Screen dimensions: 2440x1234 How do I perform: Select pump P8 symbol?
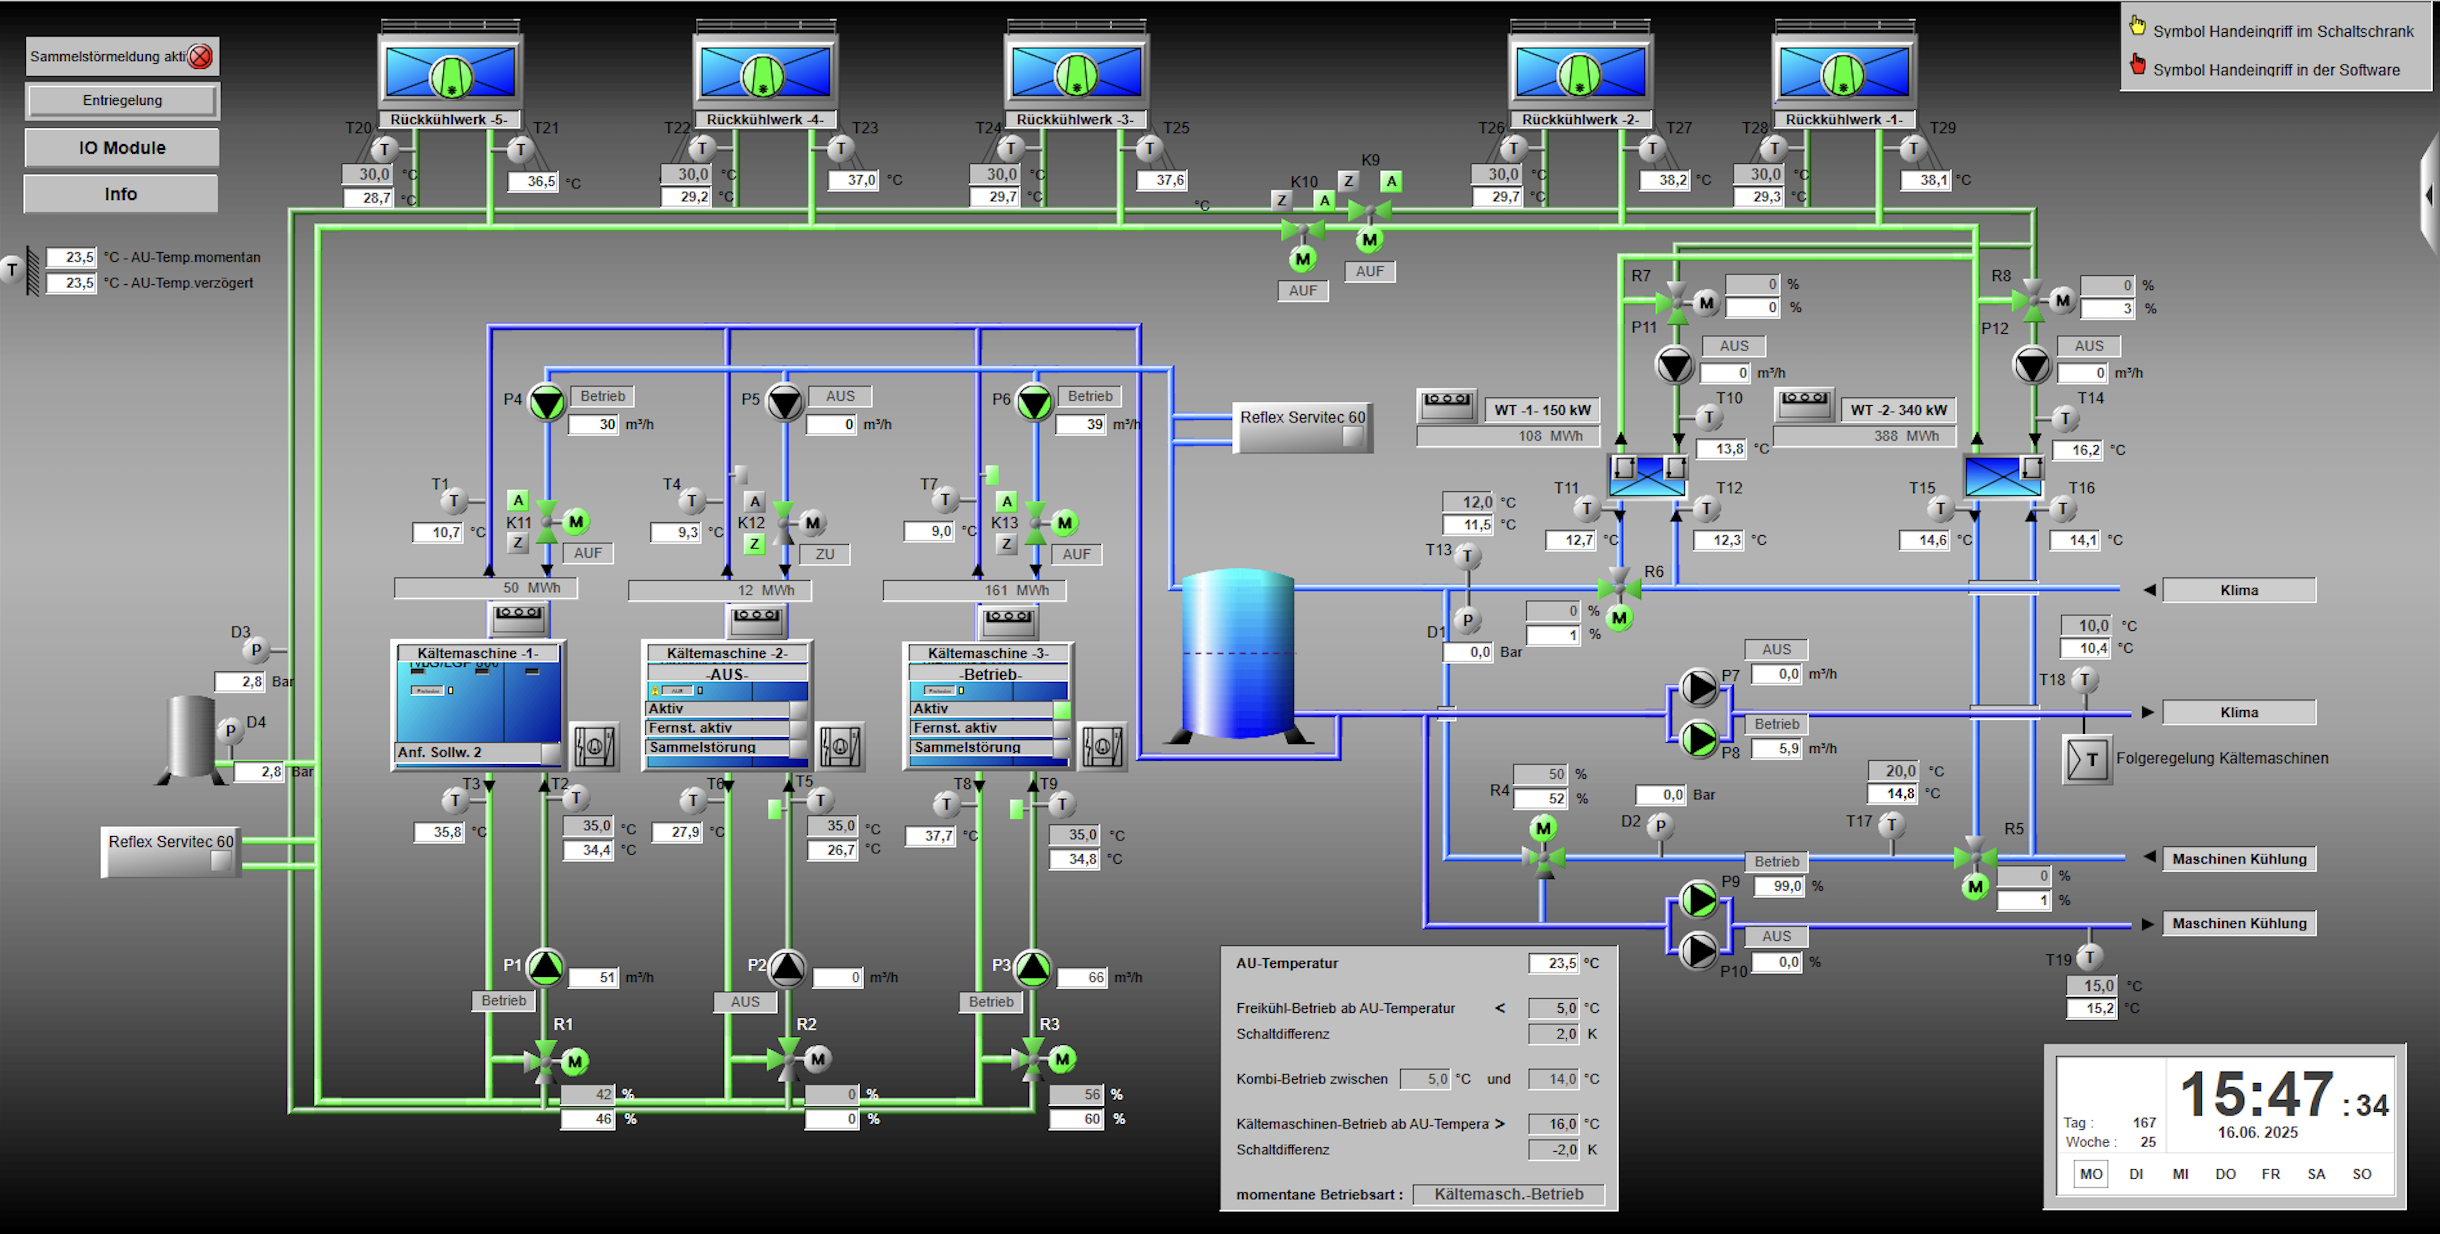pos(1698,739)
